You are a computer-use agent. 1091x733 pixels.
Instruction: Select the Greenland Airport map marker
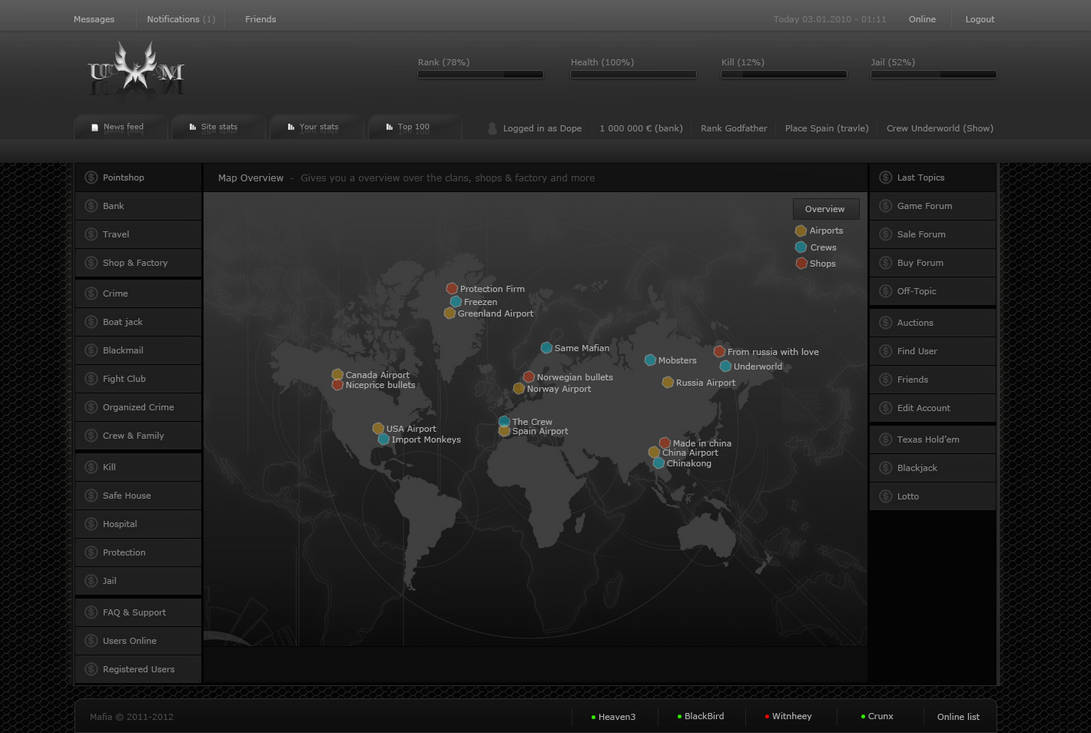[x=450, y=314]
